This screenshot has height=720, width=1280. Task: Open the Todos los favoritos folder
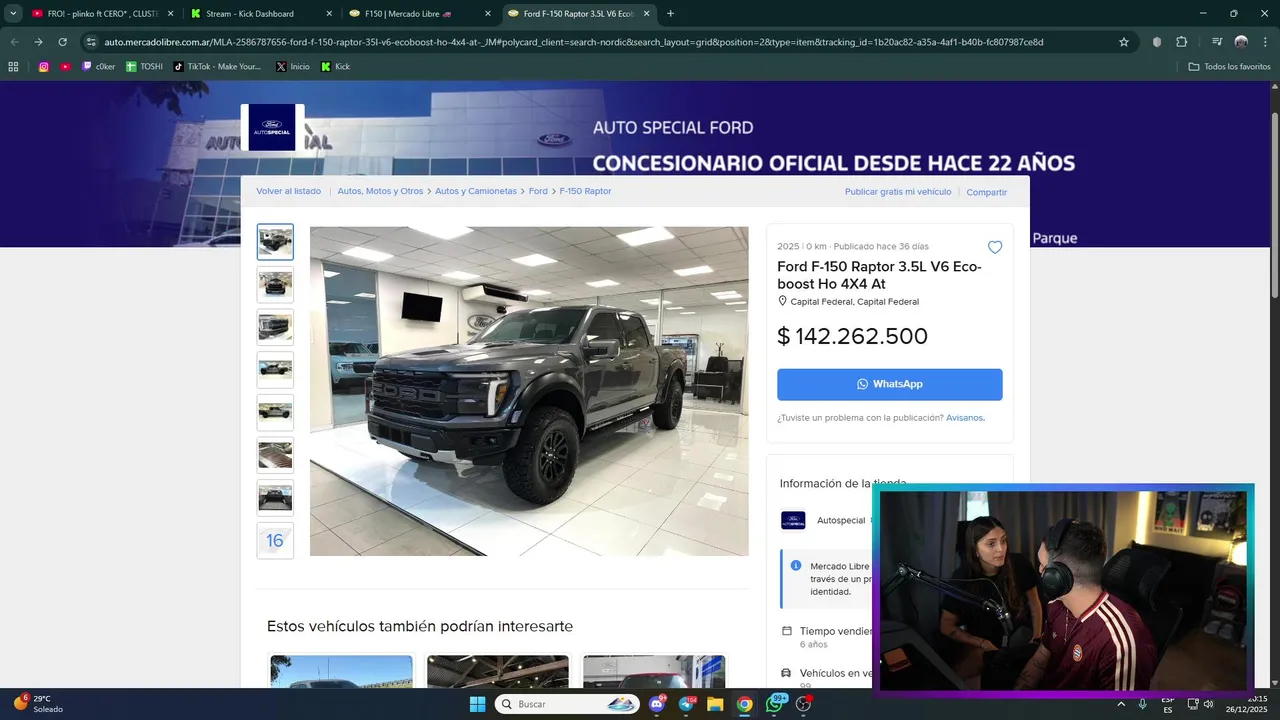click(1230, 67)
